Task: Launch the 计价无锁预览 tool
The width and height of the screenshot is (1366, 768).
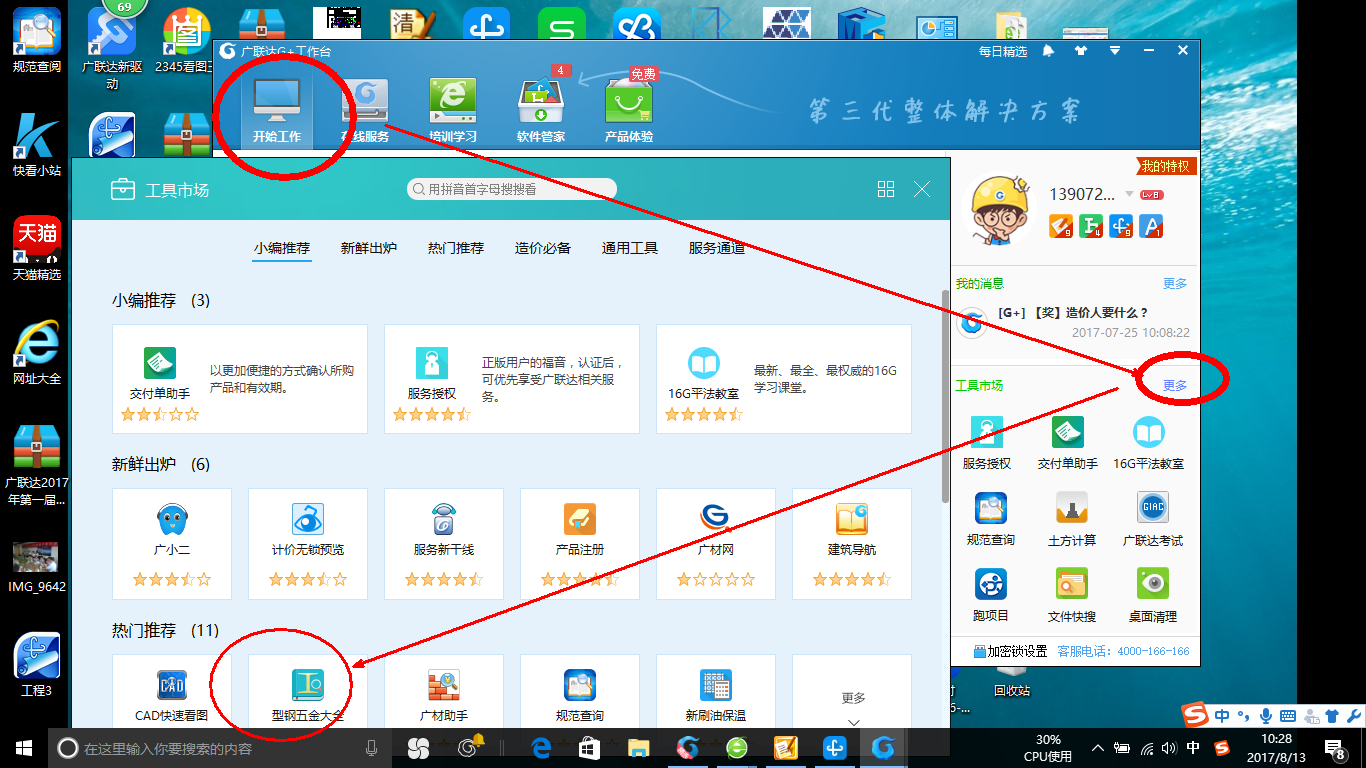Action: pos(308,543)
